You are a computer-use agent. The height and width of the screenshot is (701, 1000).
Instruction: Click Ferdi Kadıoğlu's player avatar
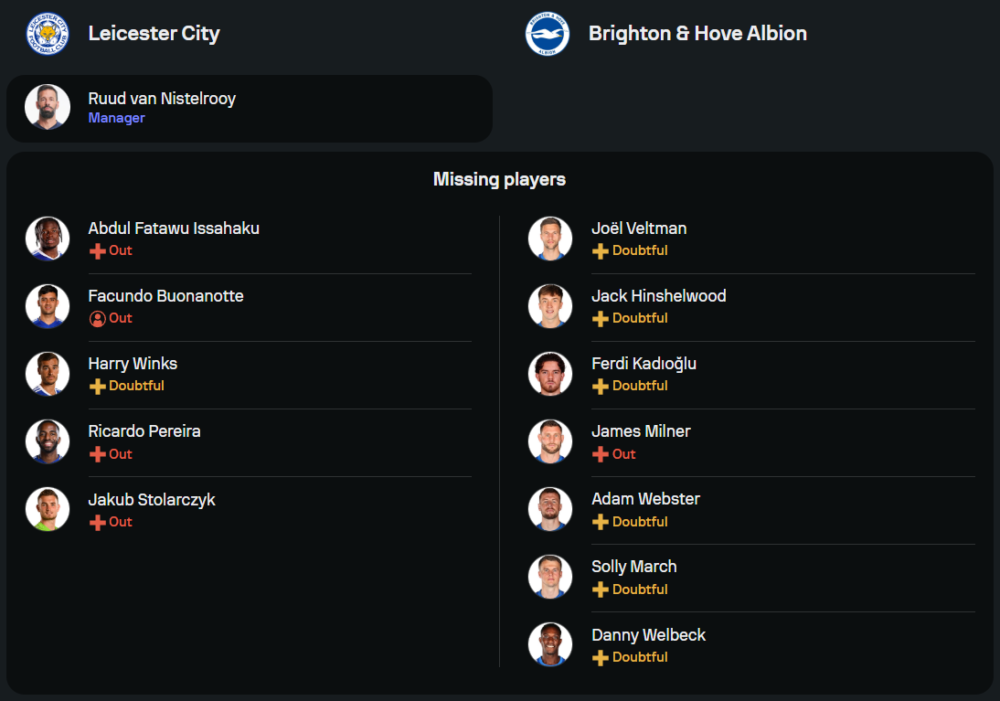click(x=550, y=374)
